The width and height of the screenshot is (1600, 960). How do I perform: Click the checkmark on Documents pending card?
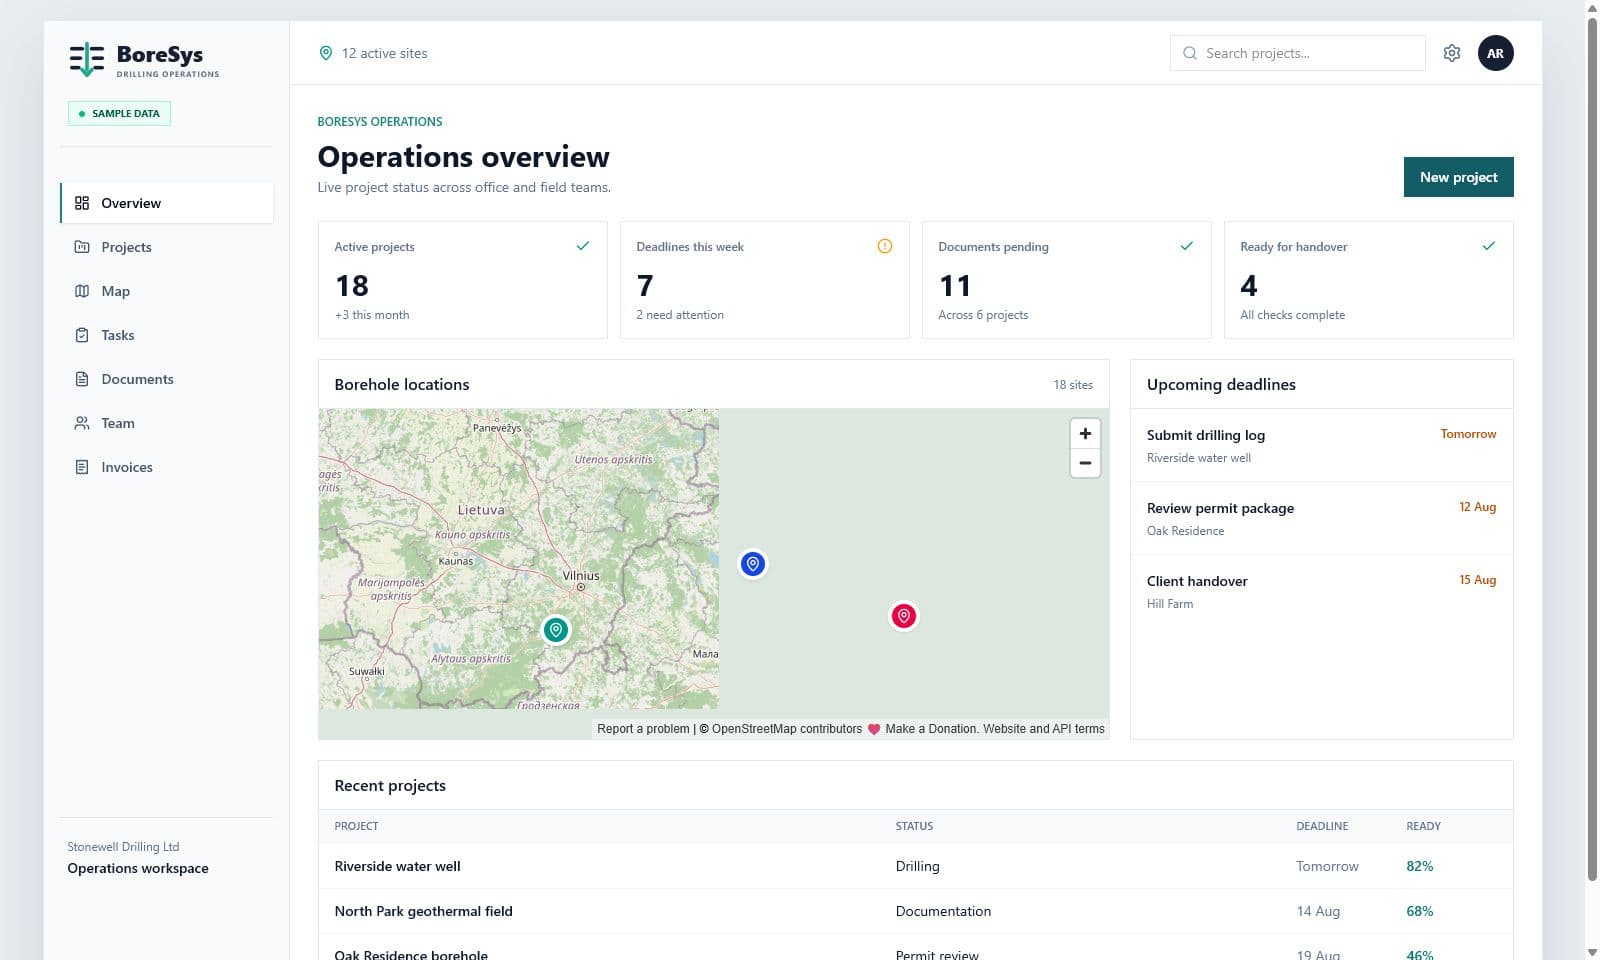(x=1187, y=246)
